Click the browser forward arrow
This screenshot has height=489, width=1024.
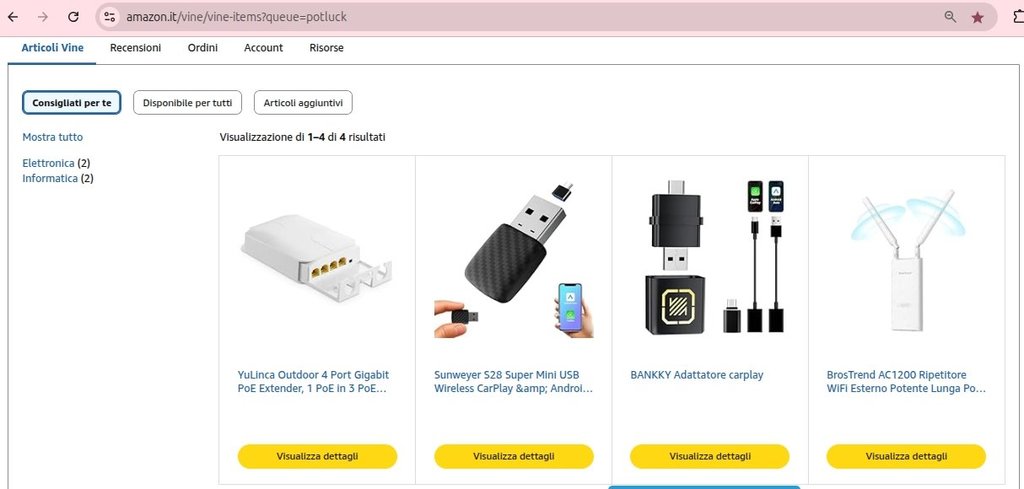pyautogui.click(x=42, y=17)
